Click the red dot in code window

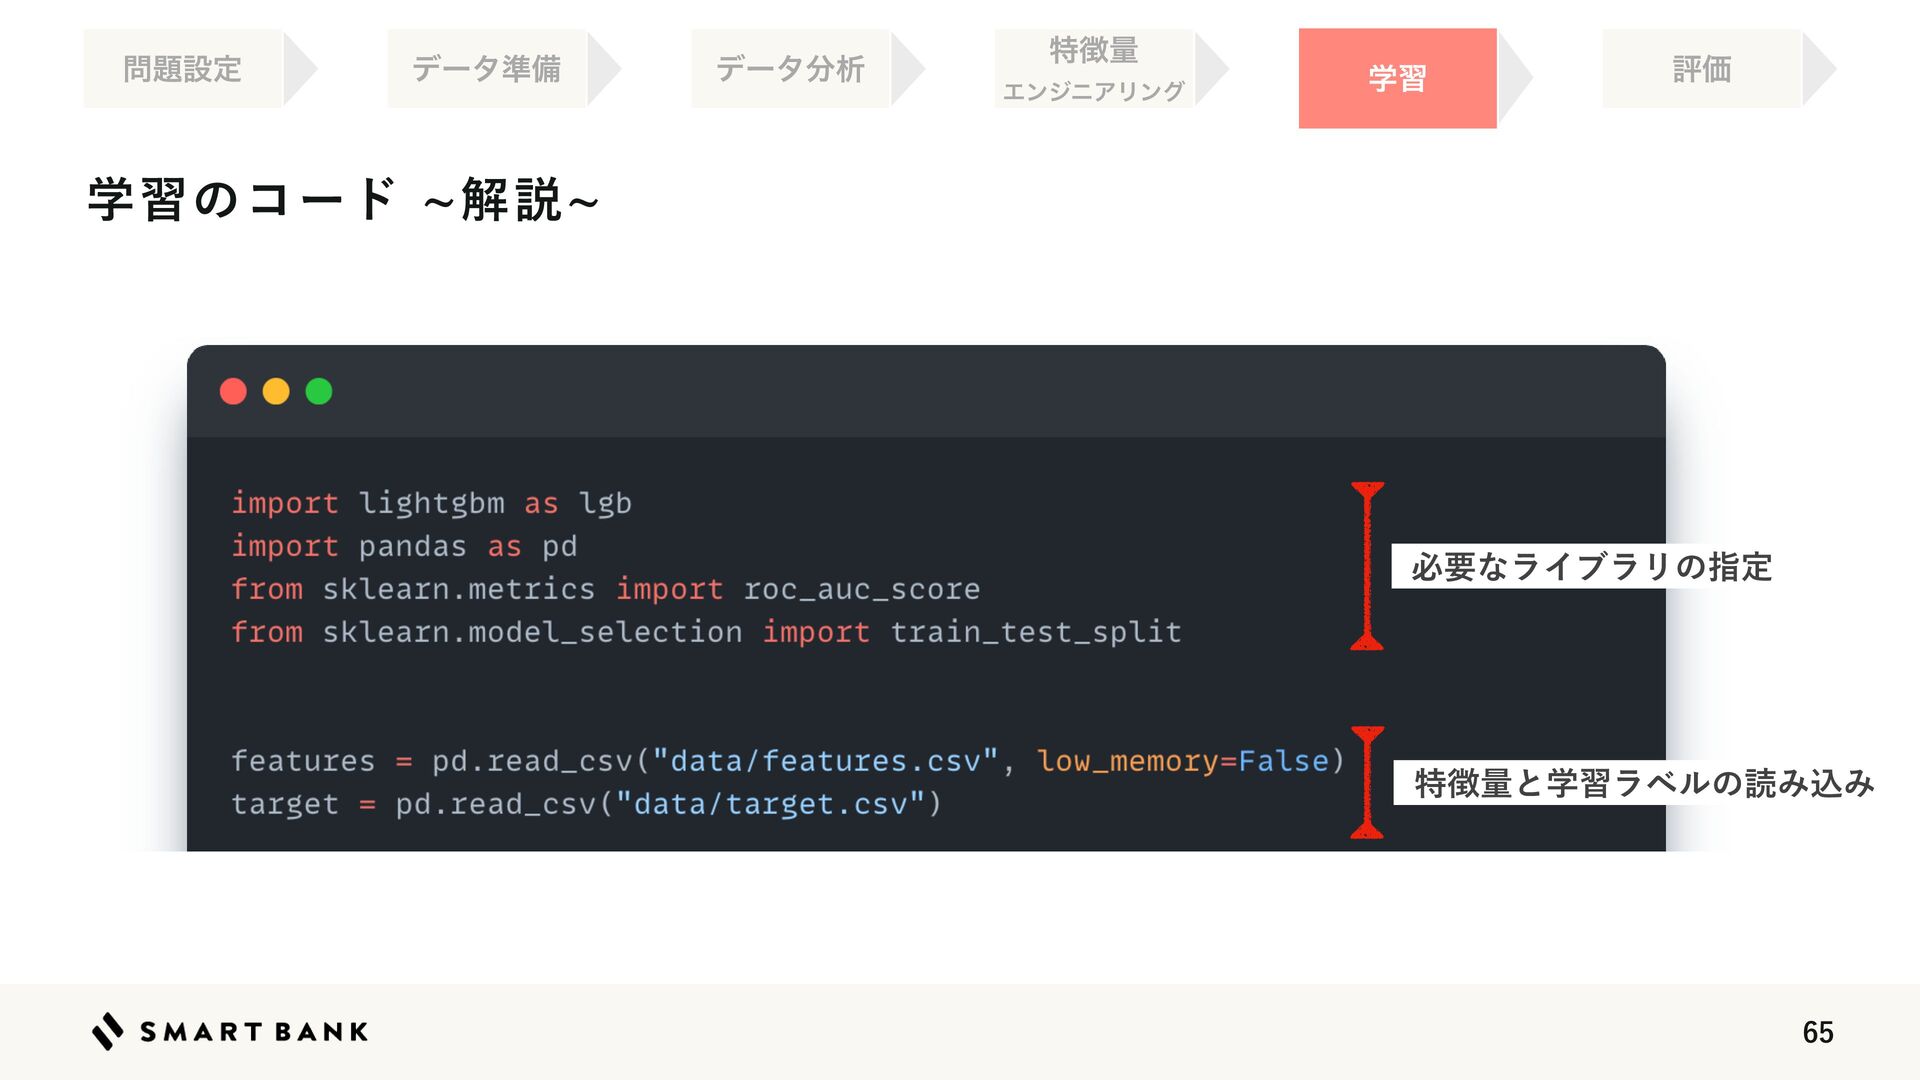(x=233, y=391)
